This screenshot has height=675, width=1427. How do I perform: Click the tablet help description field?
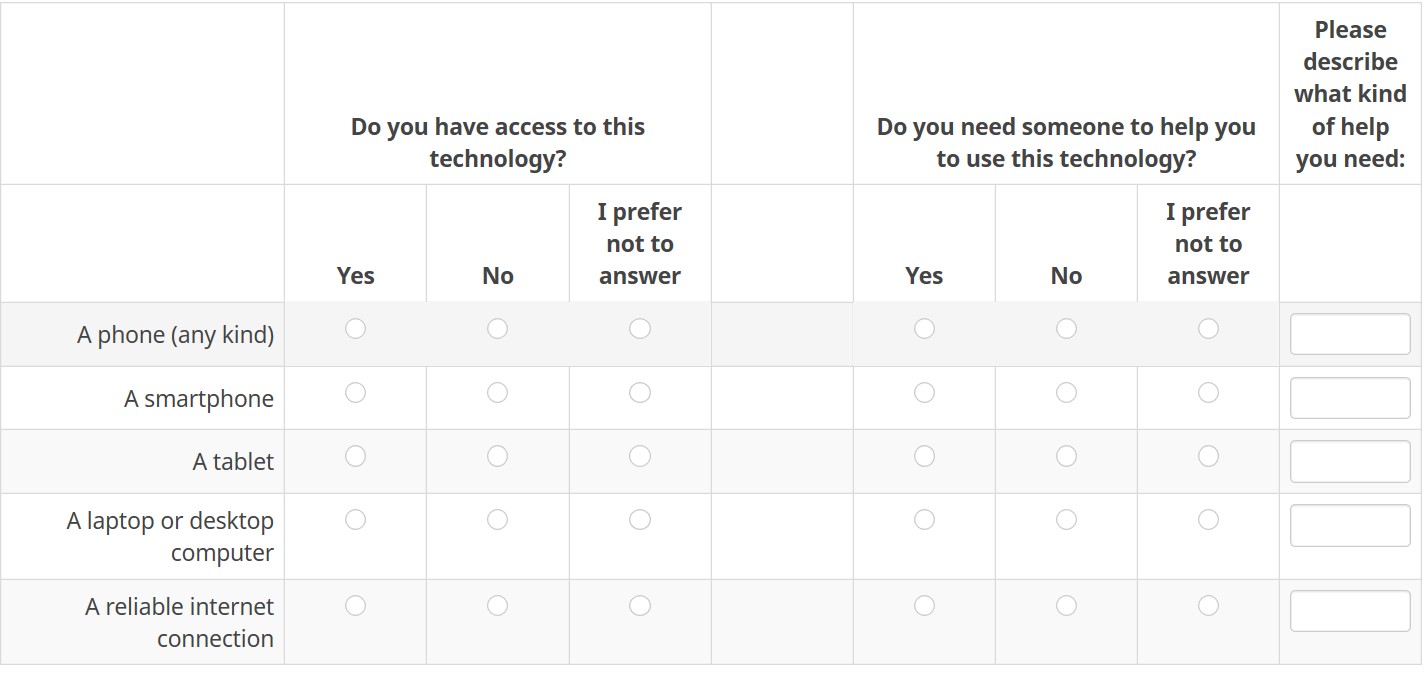click(1349, 462)
